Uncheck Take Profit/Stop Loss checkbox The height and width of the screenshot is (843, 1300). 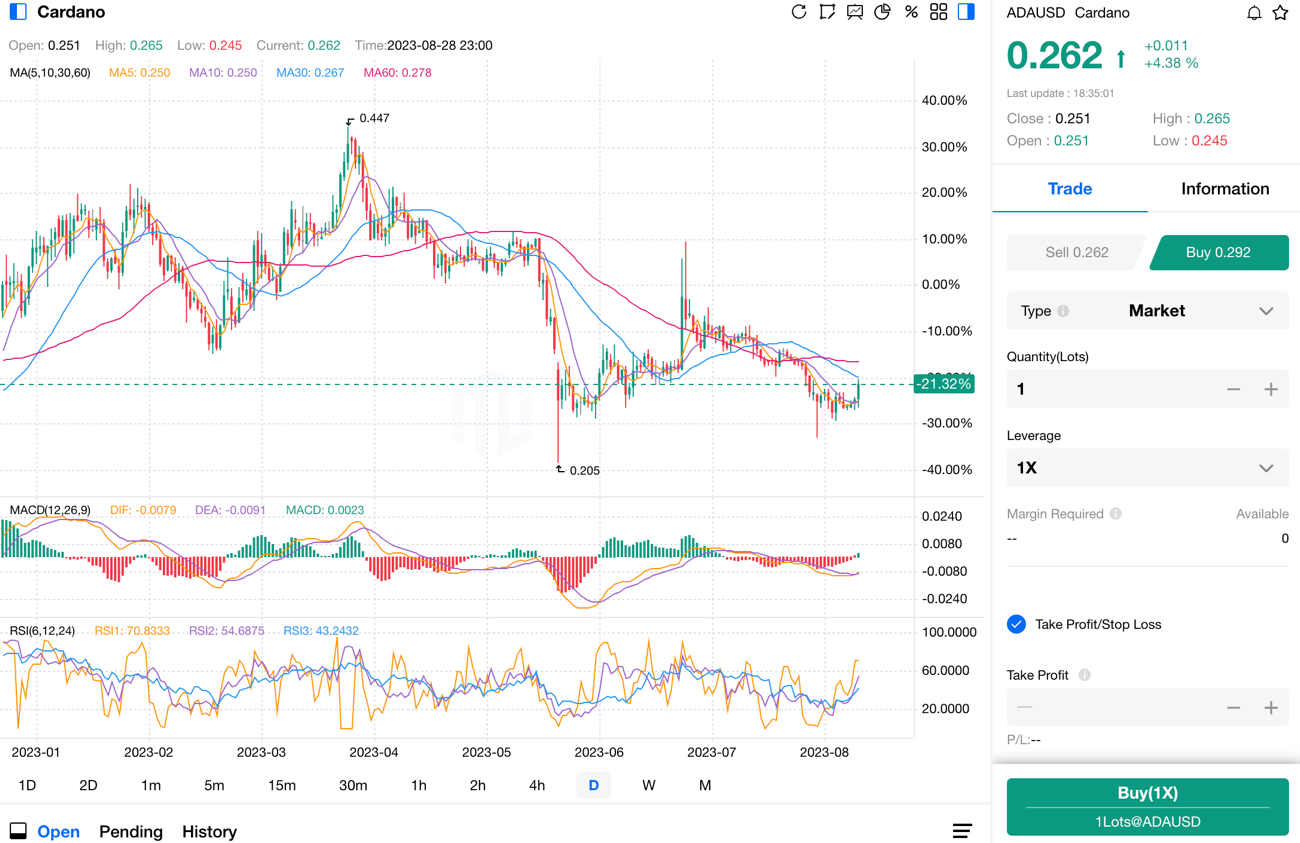pyautogui.click(x=1016, y=624)
